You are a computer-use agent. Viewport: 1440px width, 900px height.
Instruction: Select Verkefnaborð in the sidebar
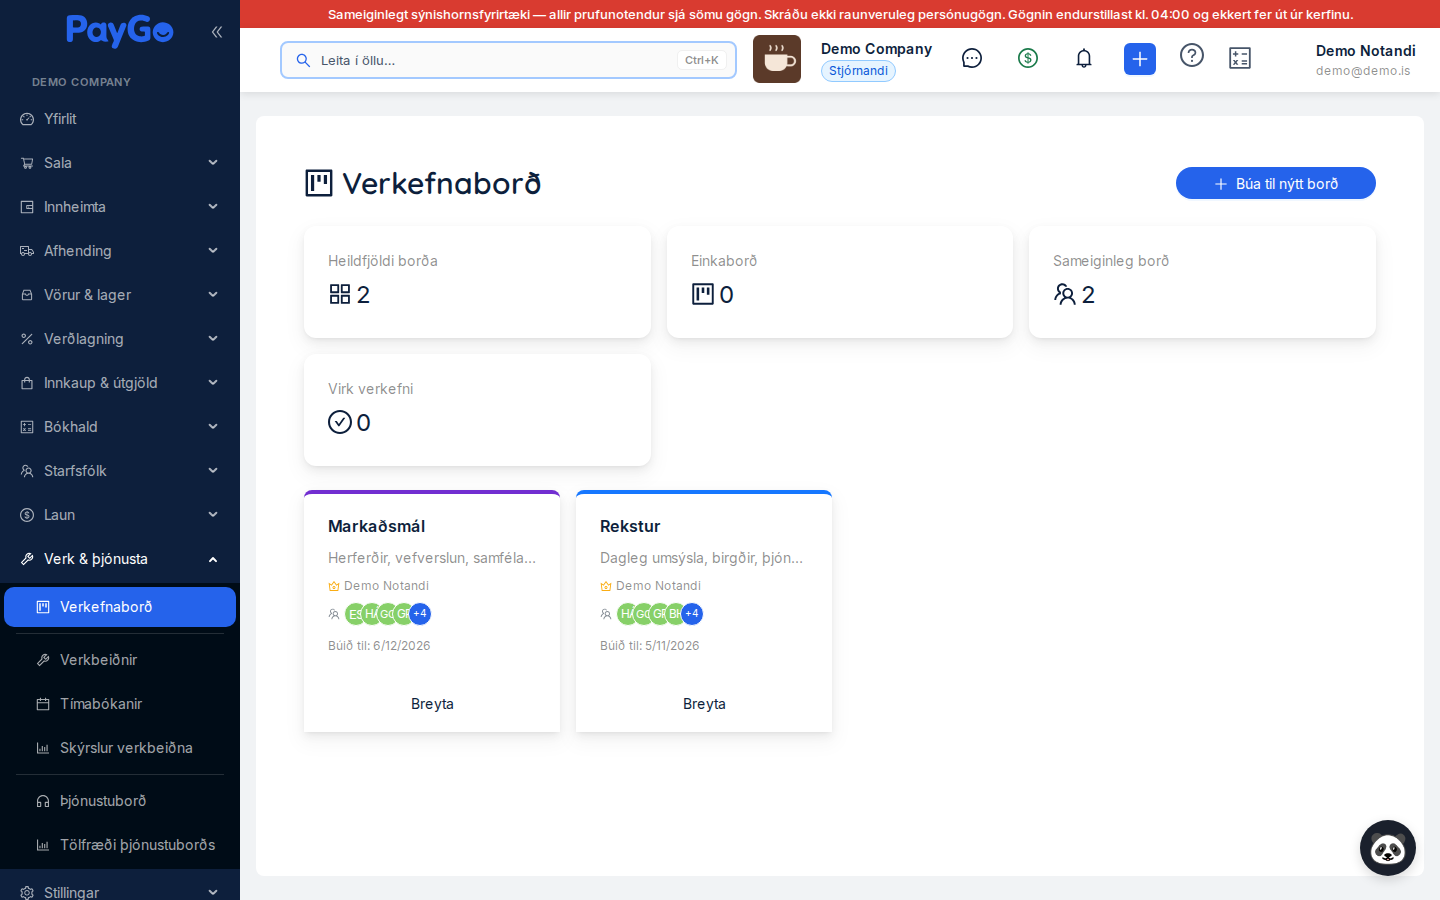pyautogui.click(x=120, y=607)
